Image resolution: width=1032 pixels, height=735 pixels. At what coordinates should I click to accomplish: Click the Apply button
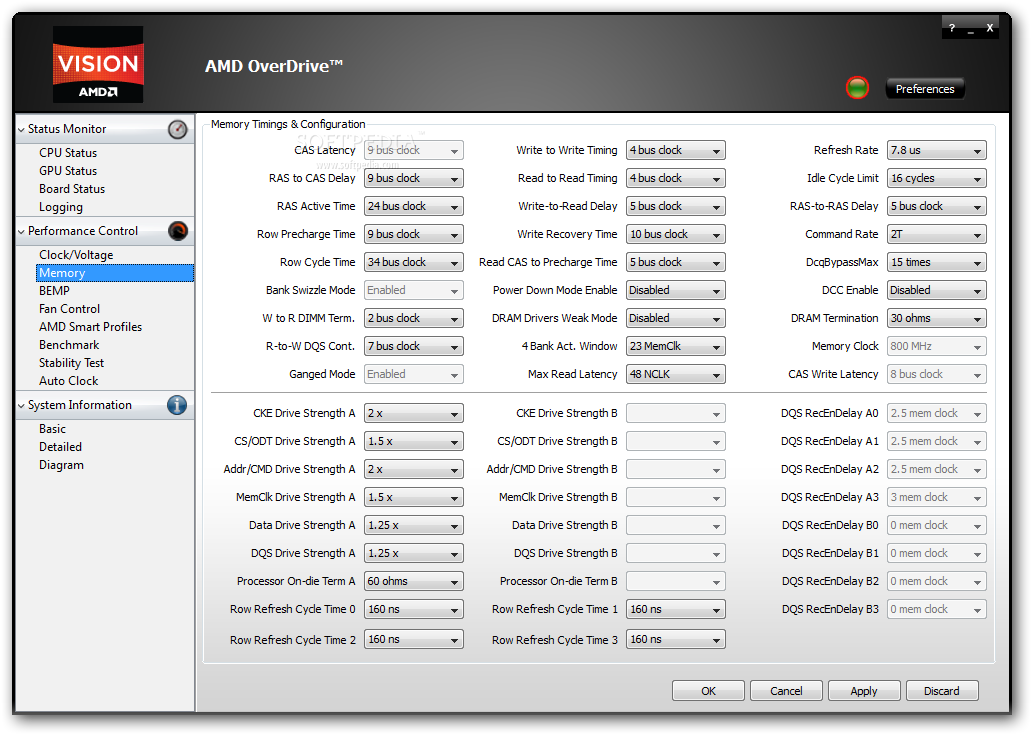(864, 691)
